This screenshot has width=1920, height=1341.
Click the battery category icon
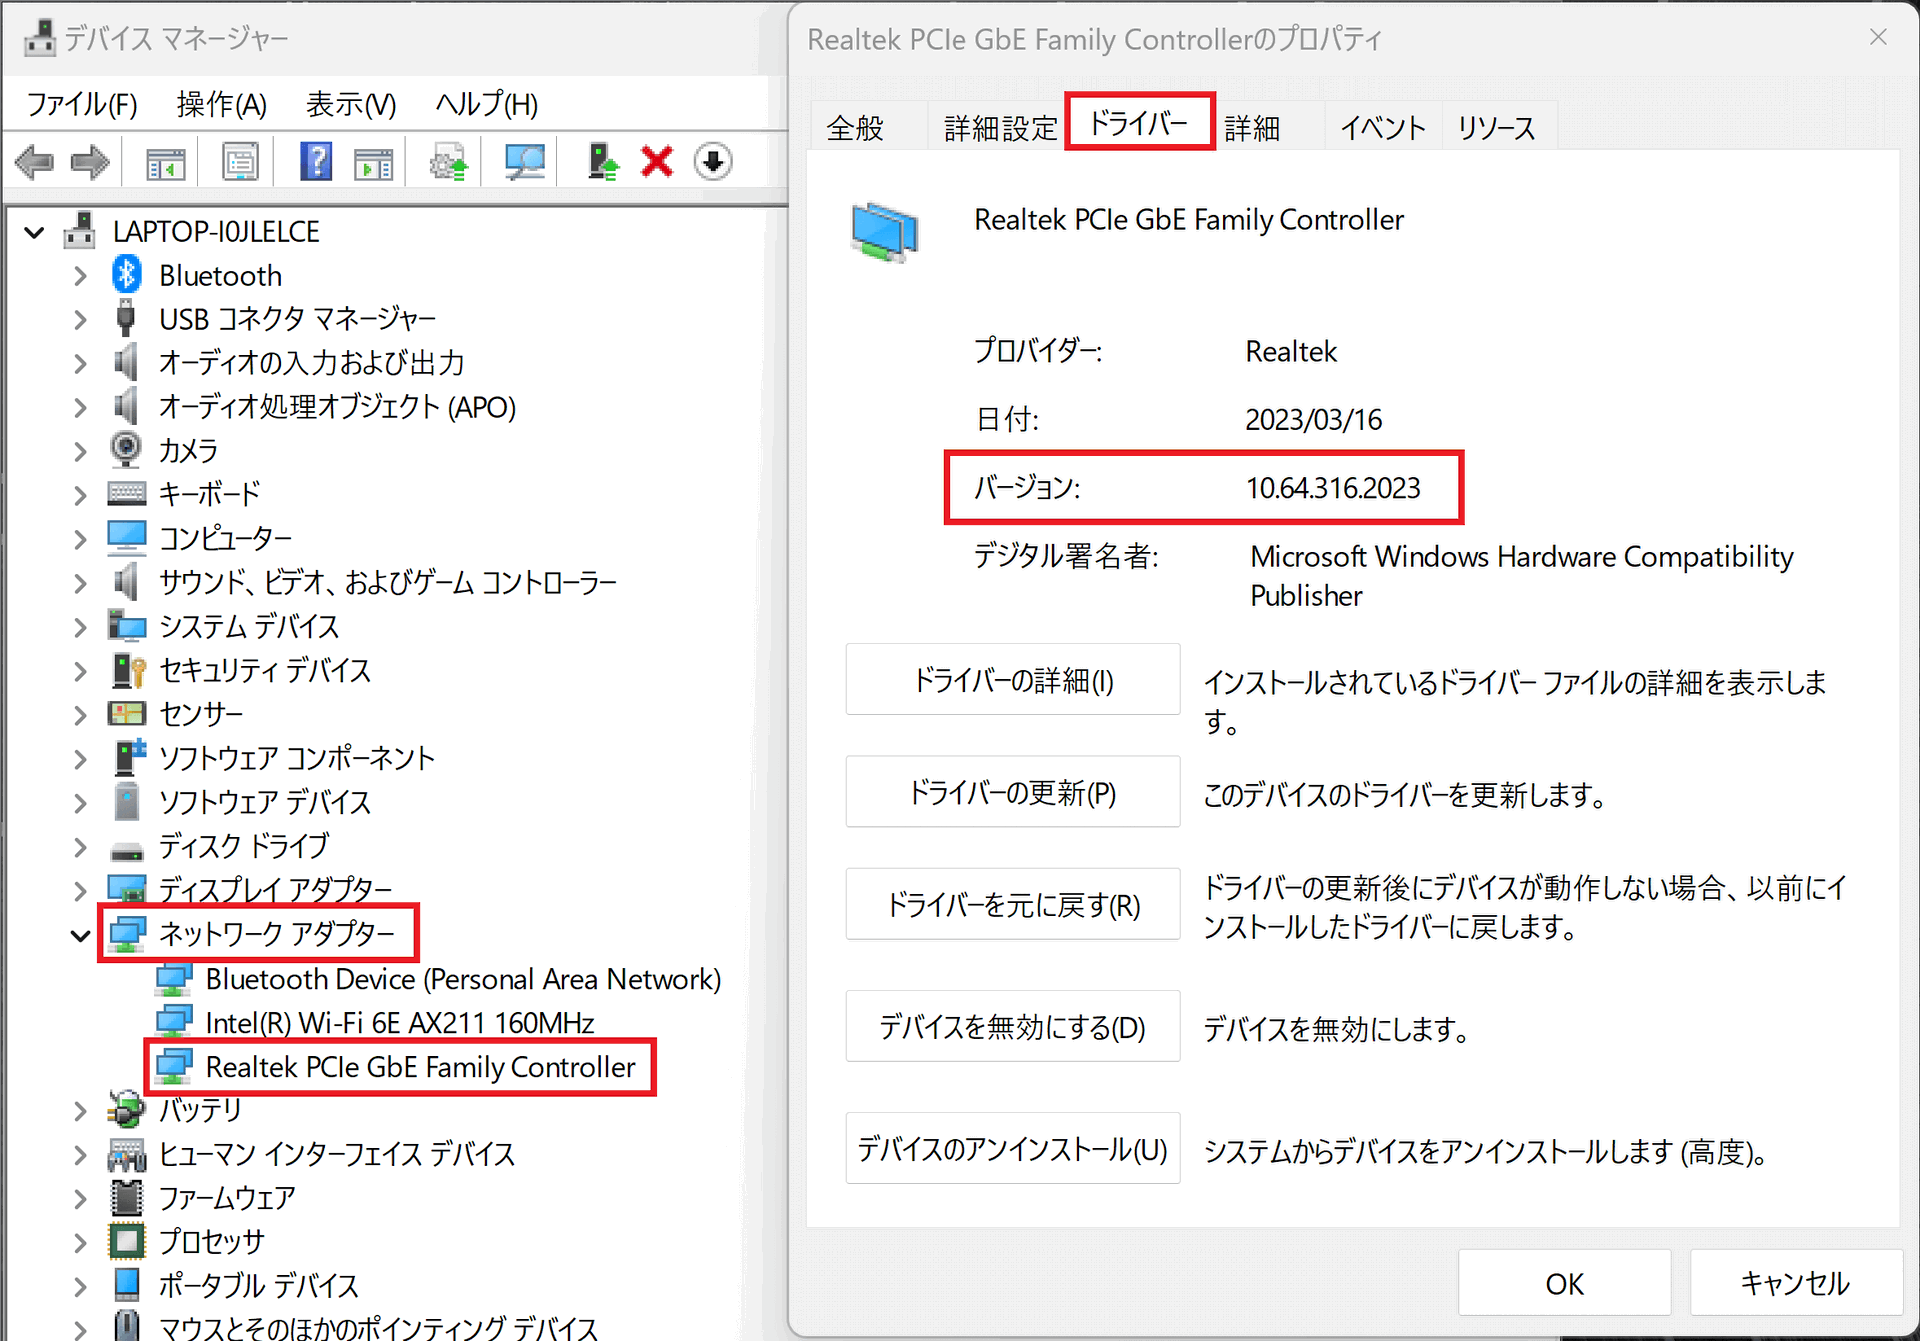pos(126,1109)
